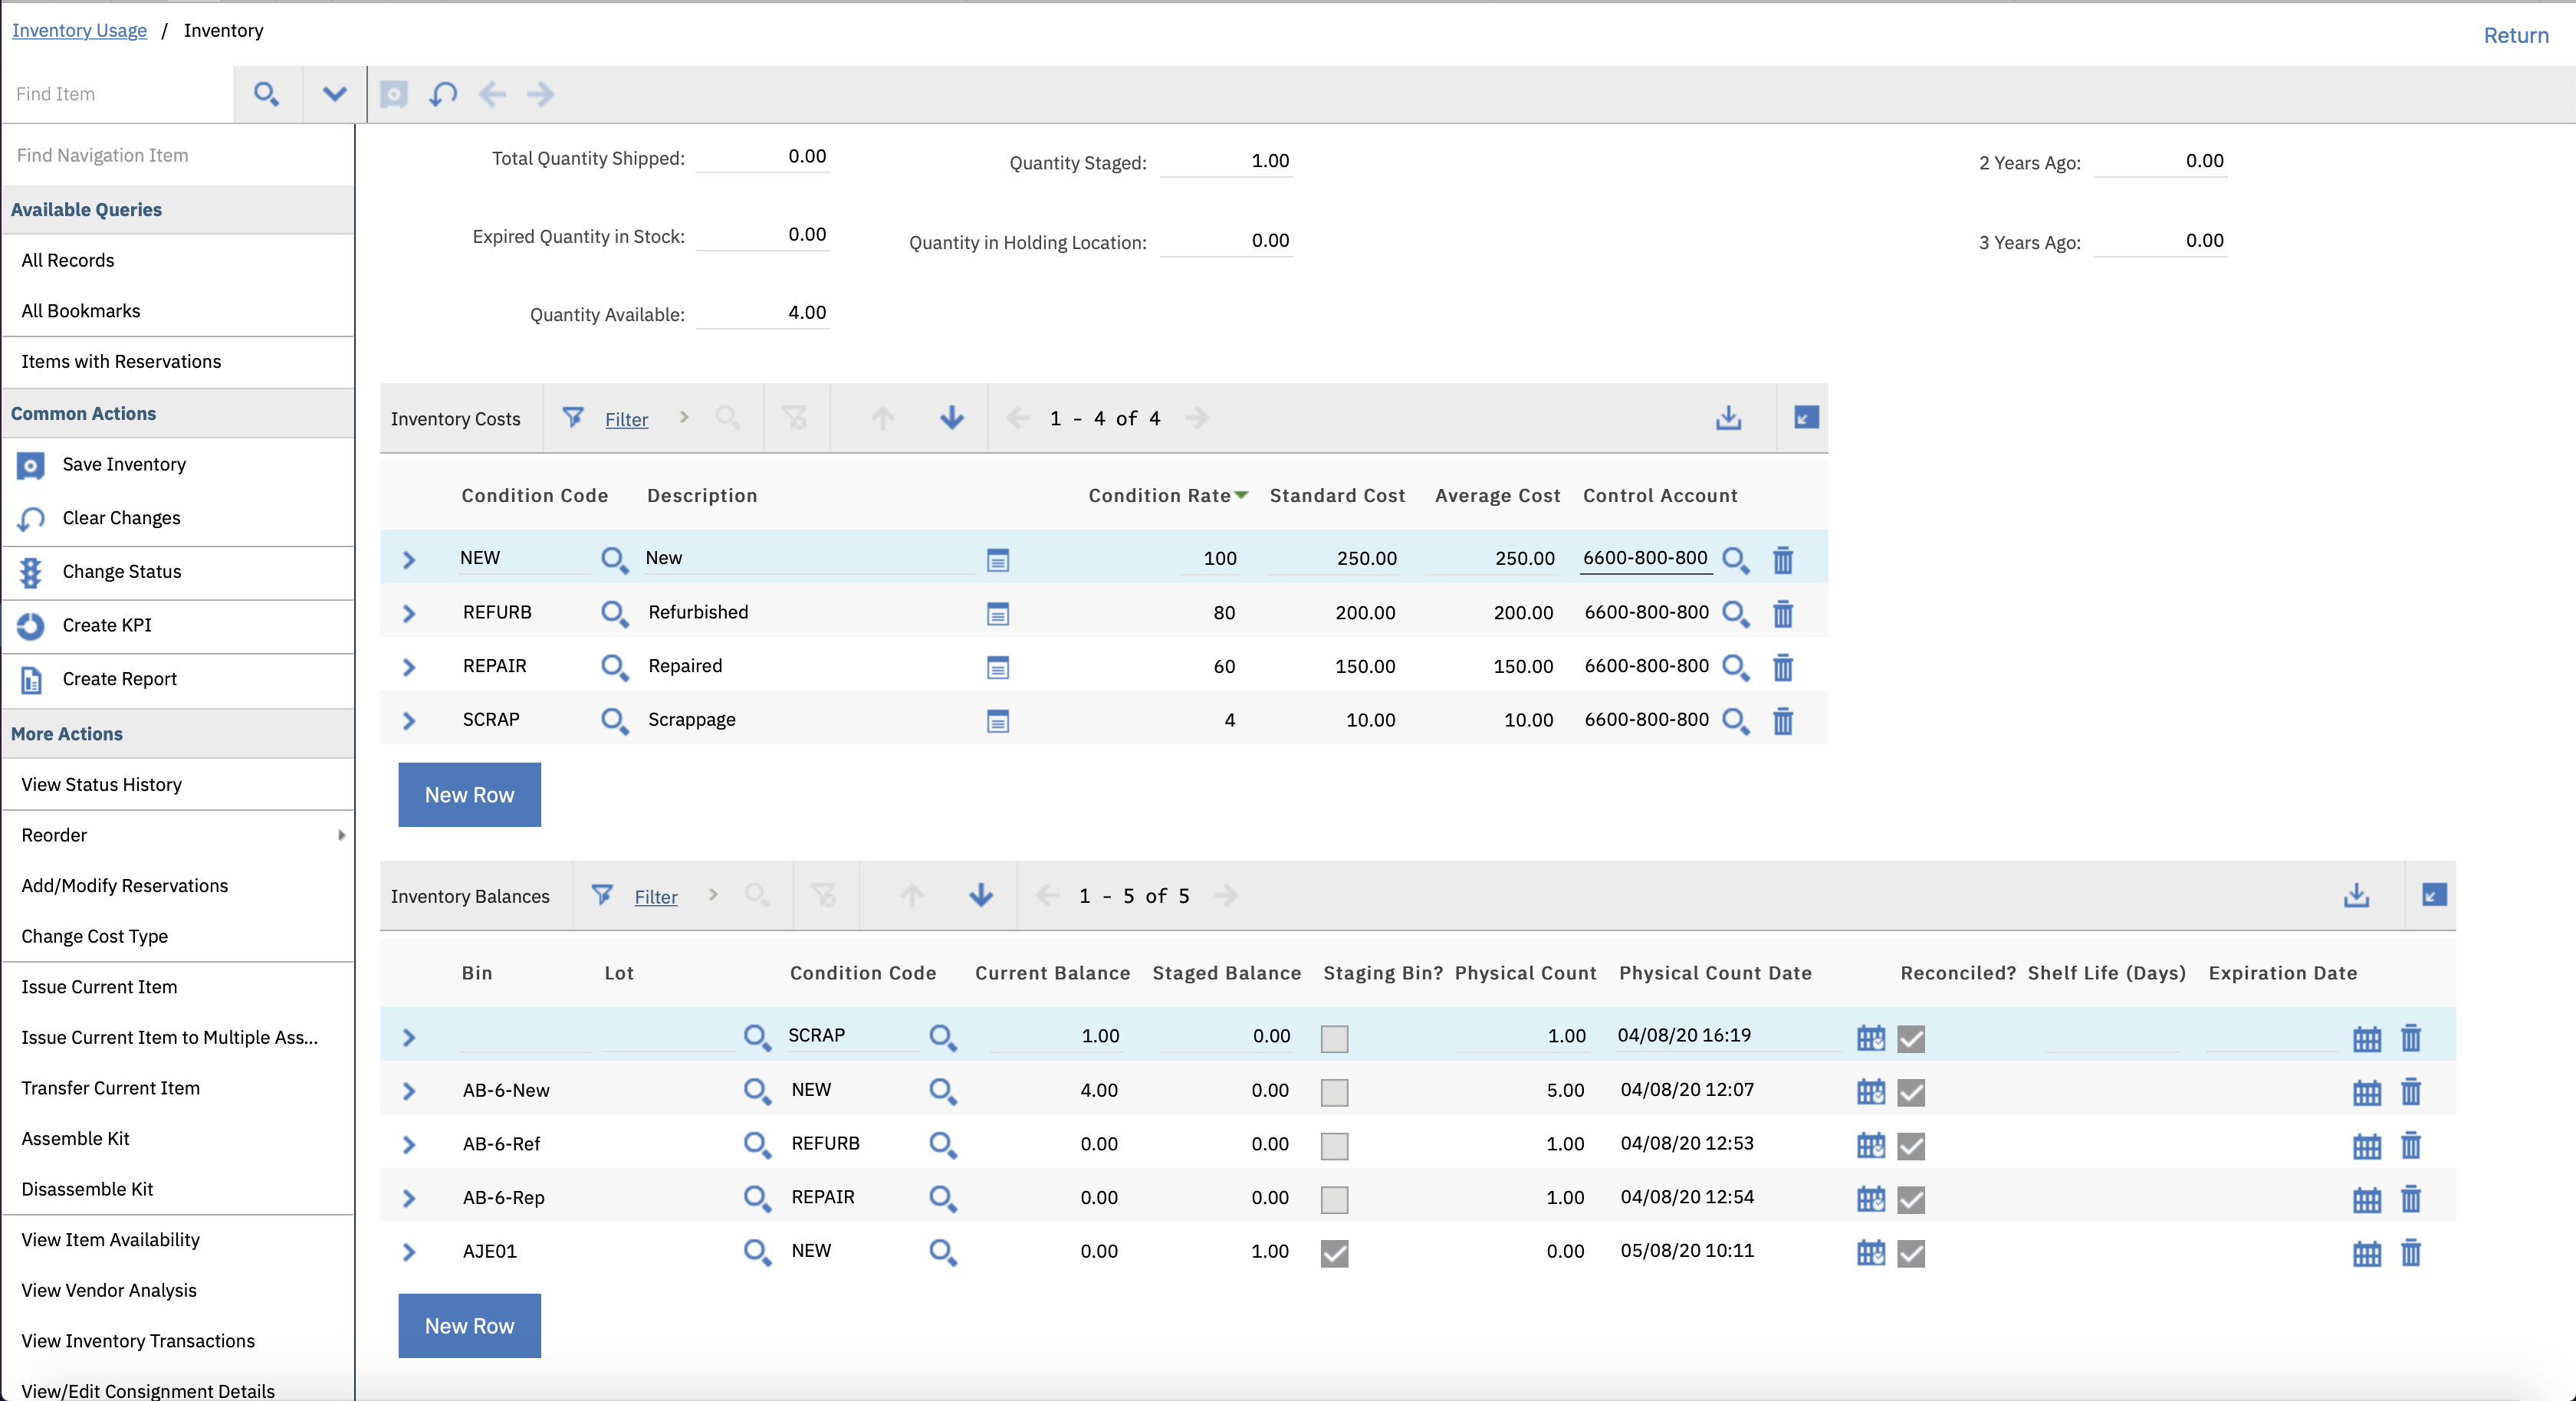Screen dimensions: 2576x1401
Task: Uncheck the Staging Bin box on AJE01 row
Action: point(1334,1253)
